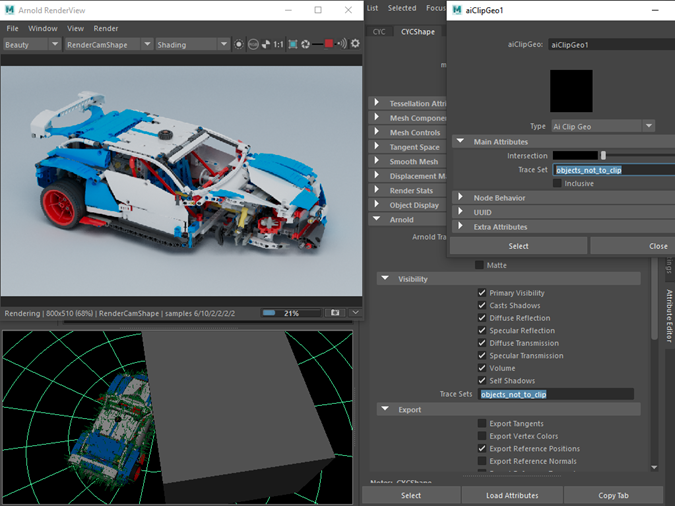Uncheck Primary Visibility checkbox
675x506 pixels.
[482, 293]
